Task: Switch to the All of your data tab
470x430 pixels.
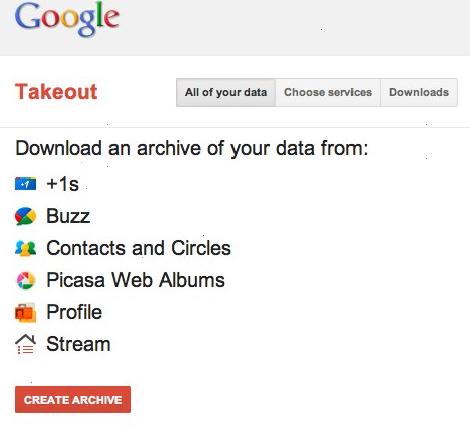Action: tap(226, 92)
